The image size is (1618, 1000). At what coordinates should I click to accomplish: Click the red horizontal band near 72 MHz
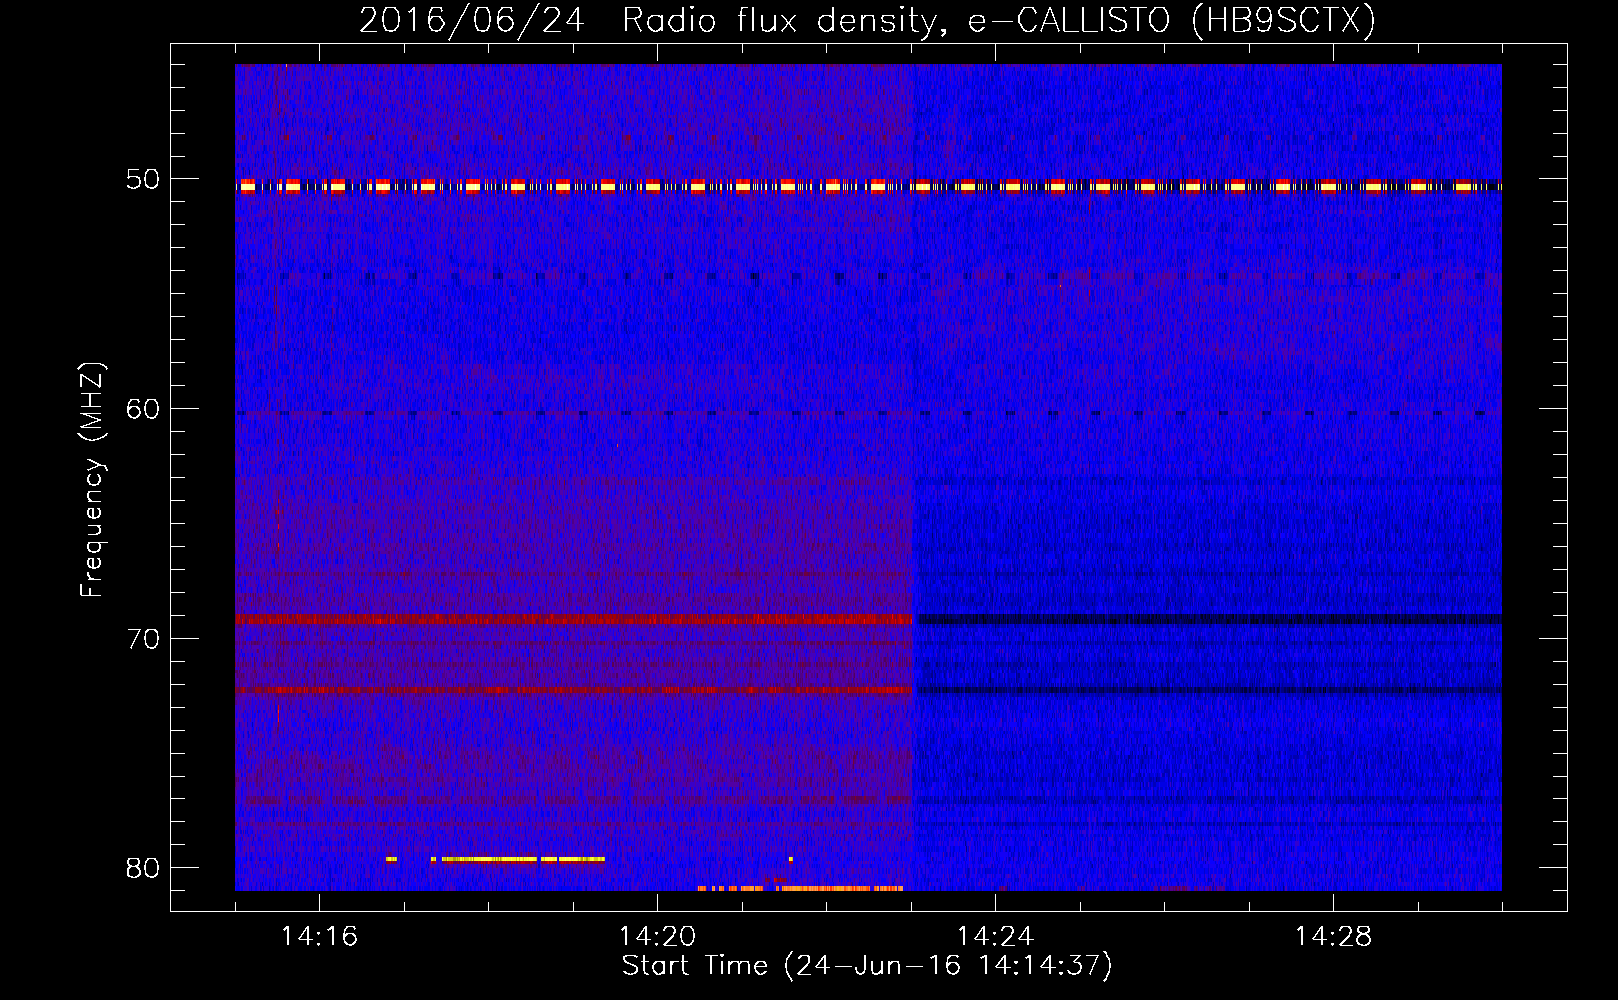click(x=573, y=690)
